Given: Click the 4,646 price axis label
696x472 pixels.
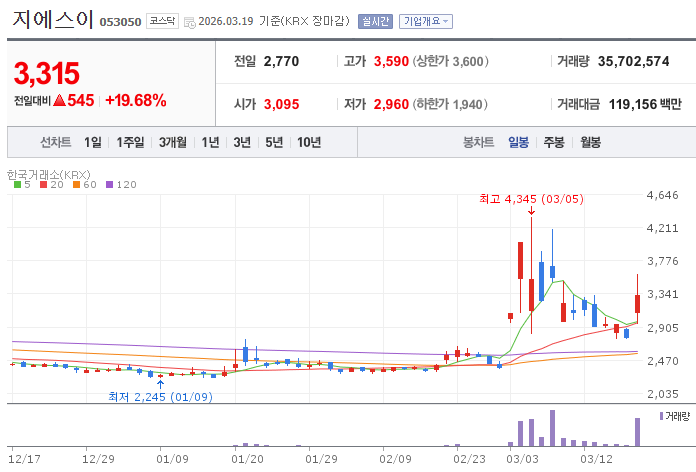Looking at the screenshot, I should [x=663, y=195].
